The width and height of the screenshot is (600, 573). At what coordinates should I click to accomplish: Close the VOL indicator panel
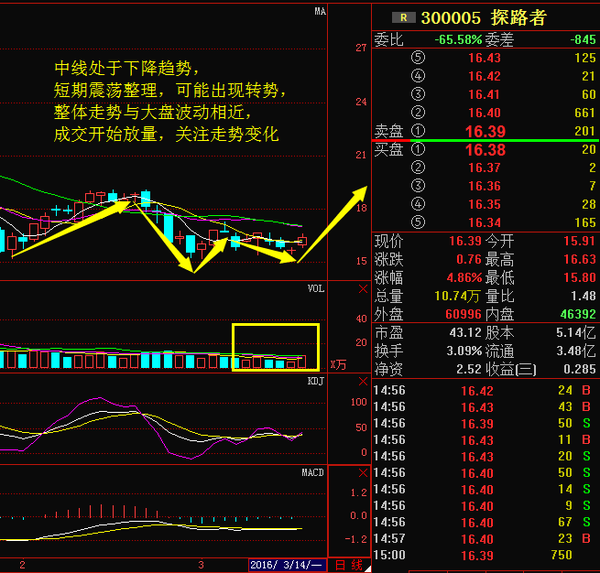[363, 289]
